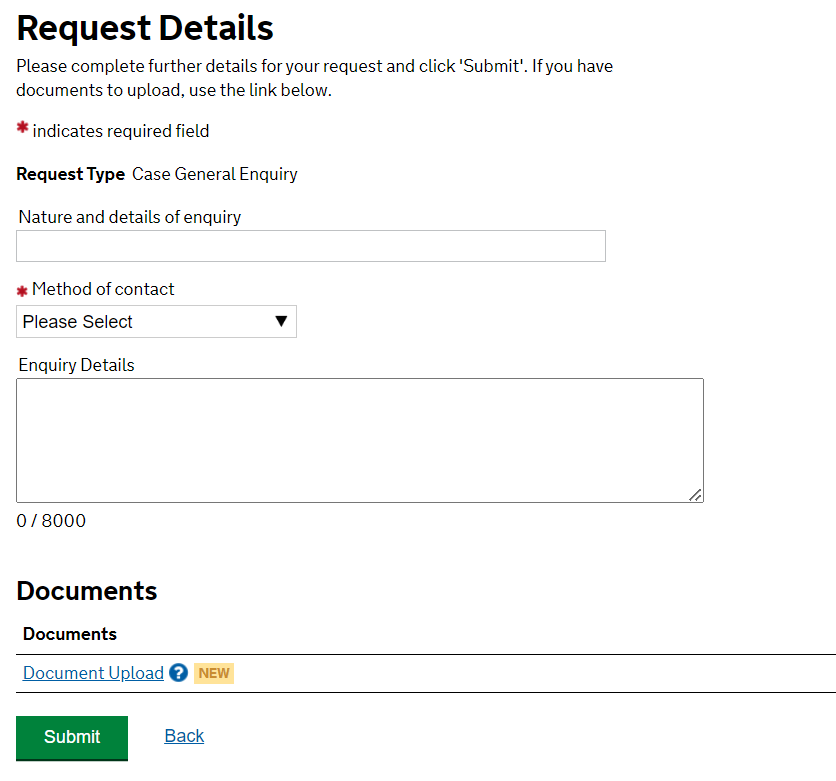
Task: Open the Document Upload link
Action: (93, 673)
